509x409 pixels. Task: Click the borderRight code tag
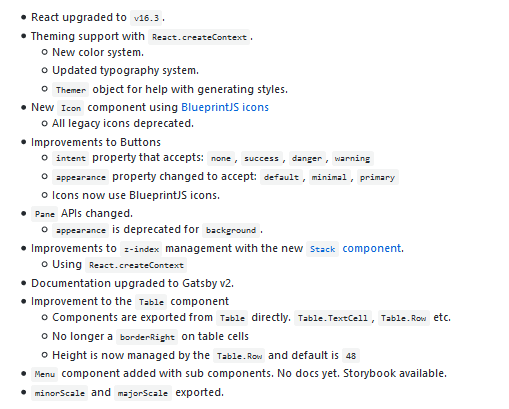pos(147,337)
